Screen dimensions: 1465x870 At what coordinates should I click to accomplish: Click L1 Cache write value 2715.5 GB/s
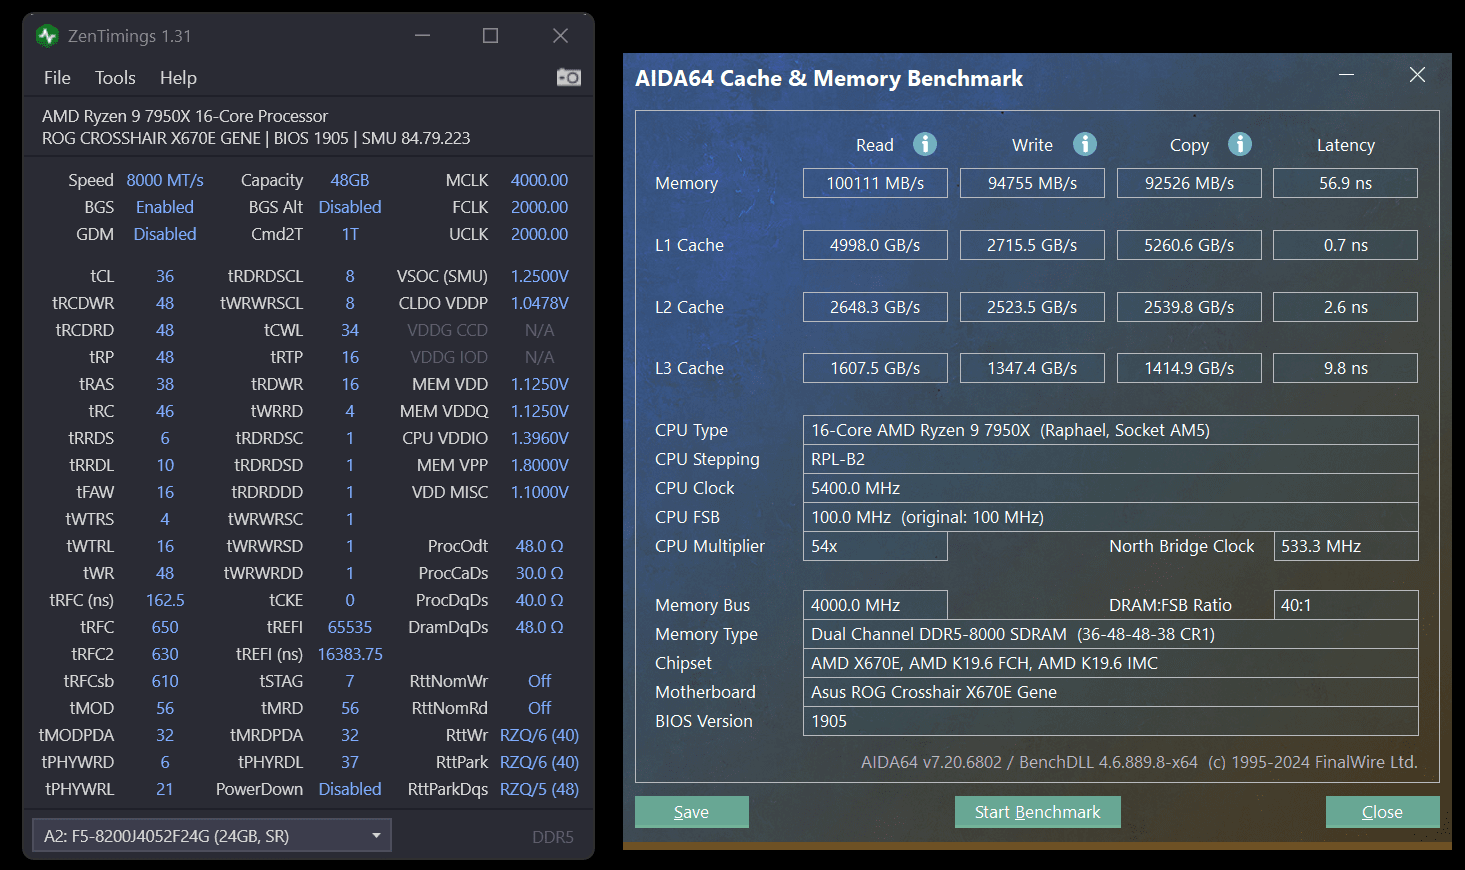[1032, 245]
